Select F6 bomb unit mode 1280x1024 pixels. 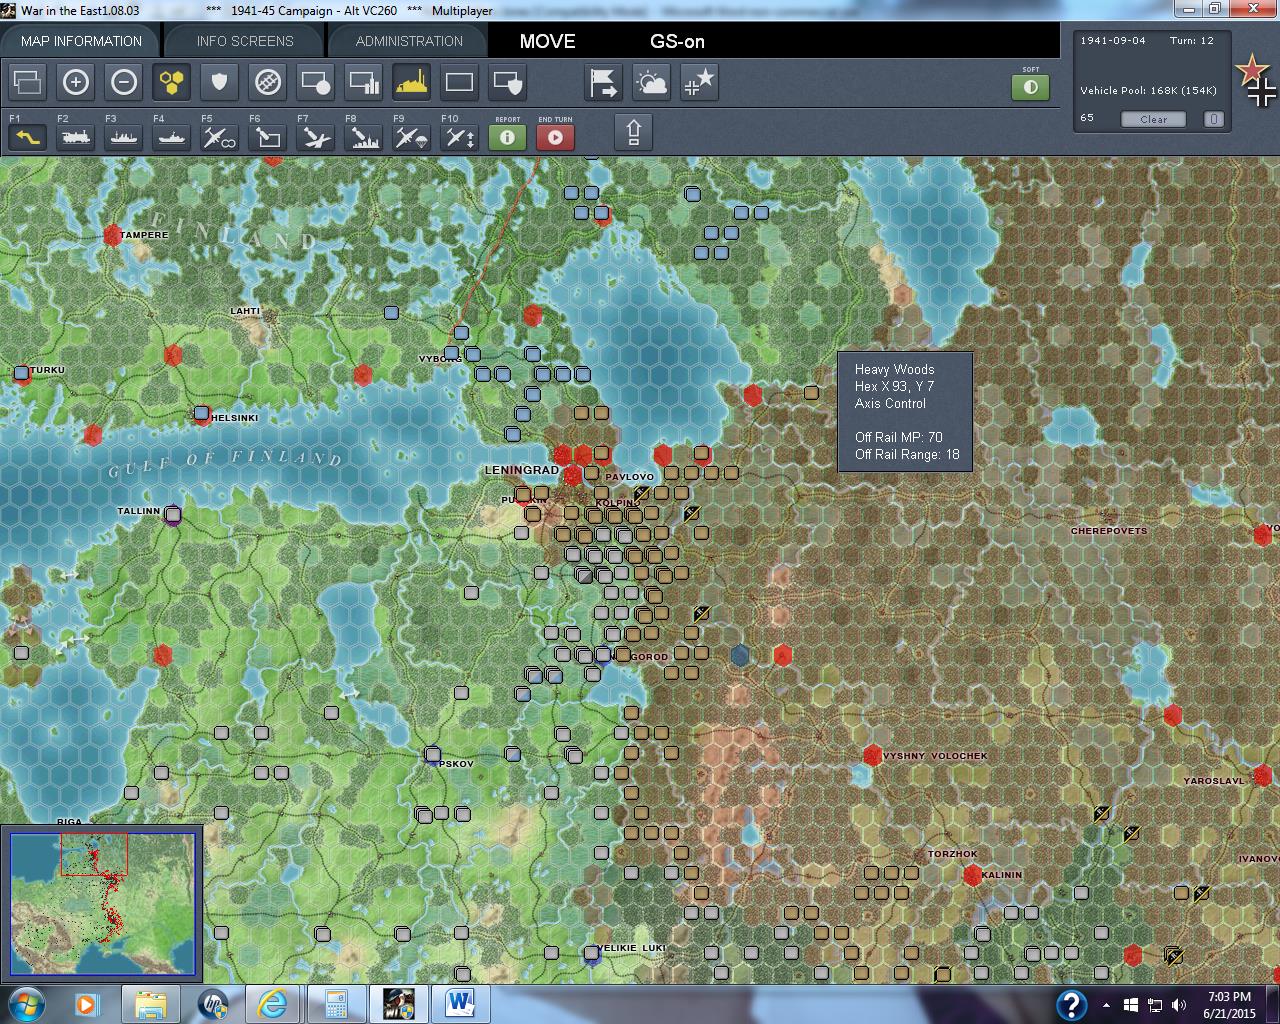point(268,137)
